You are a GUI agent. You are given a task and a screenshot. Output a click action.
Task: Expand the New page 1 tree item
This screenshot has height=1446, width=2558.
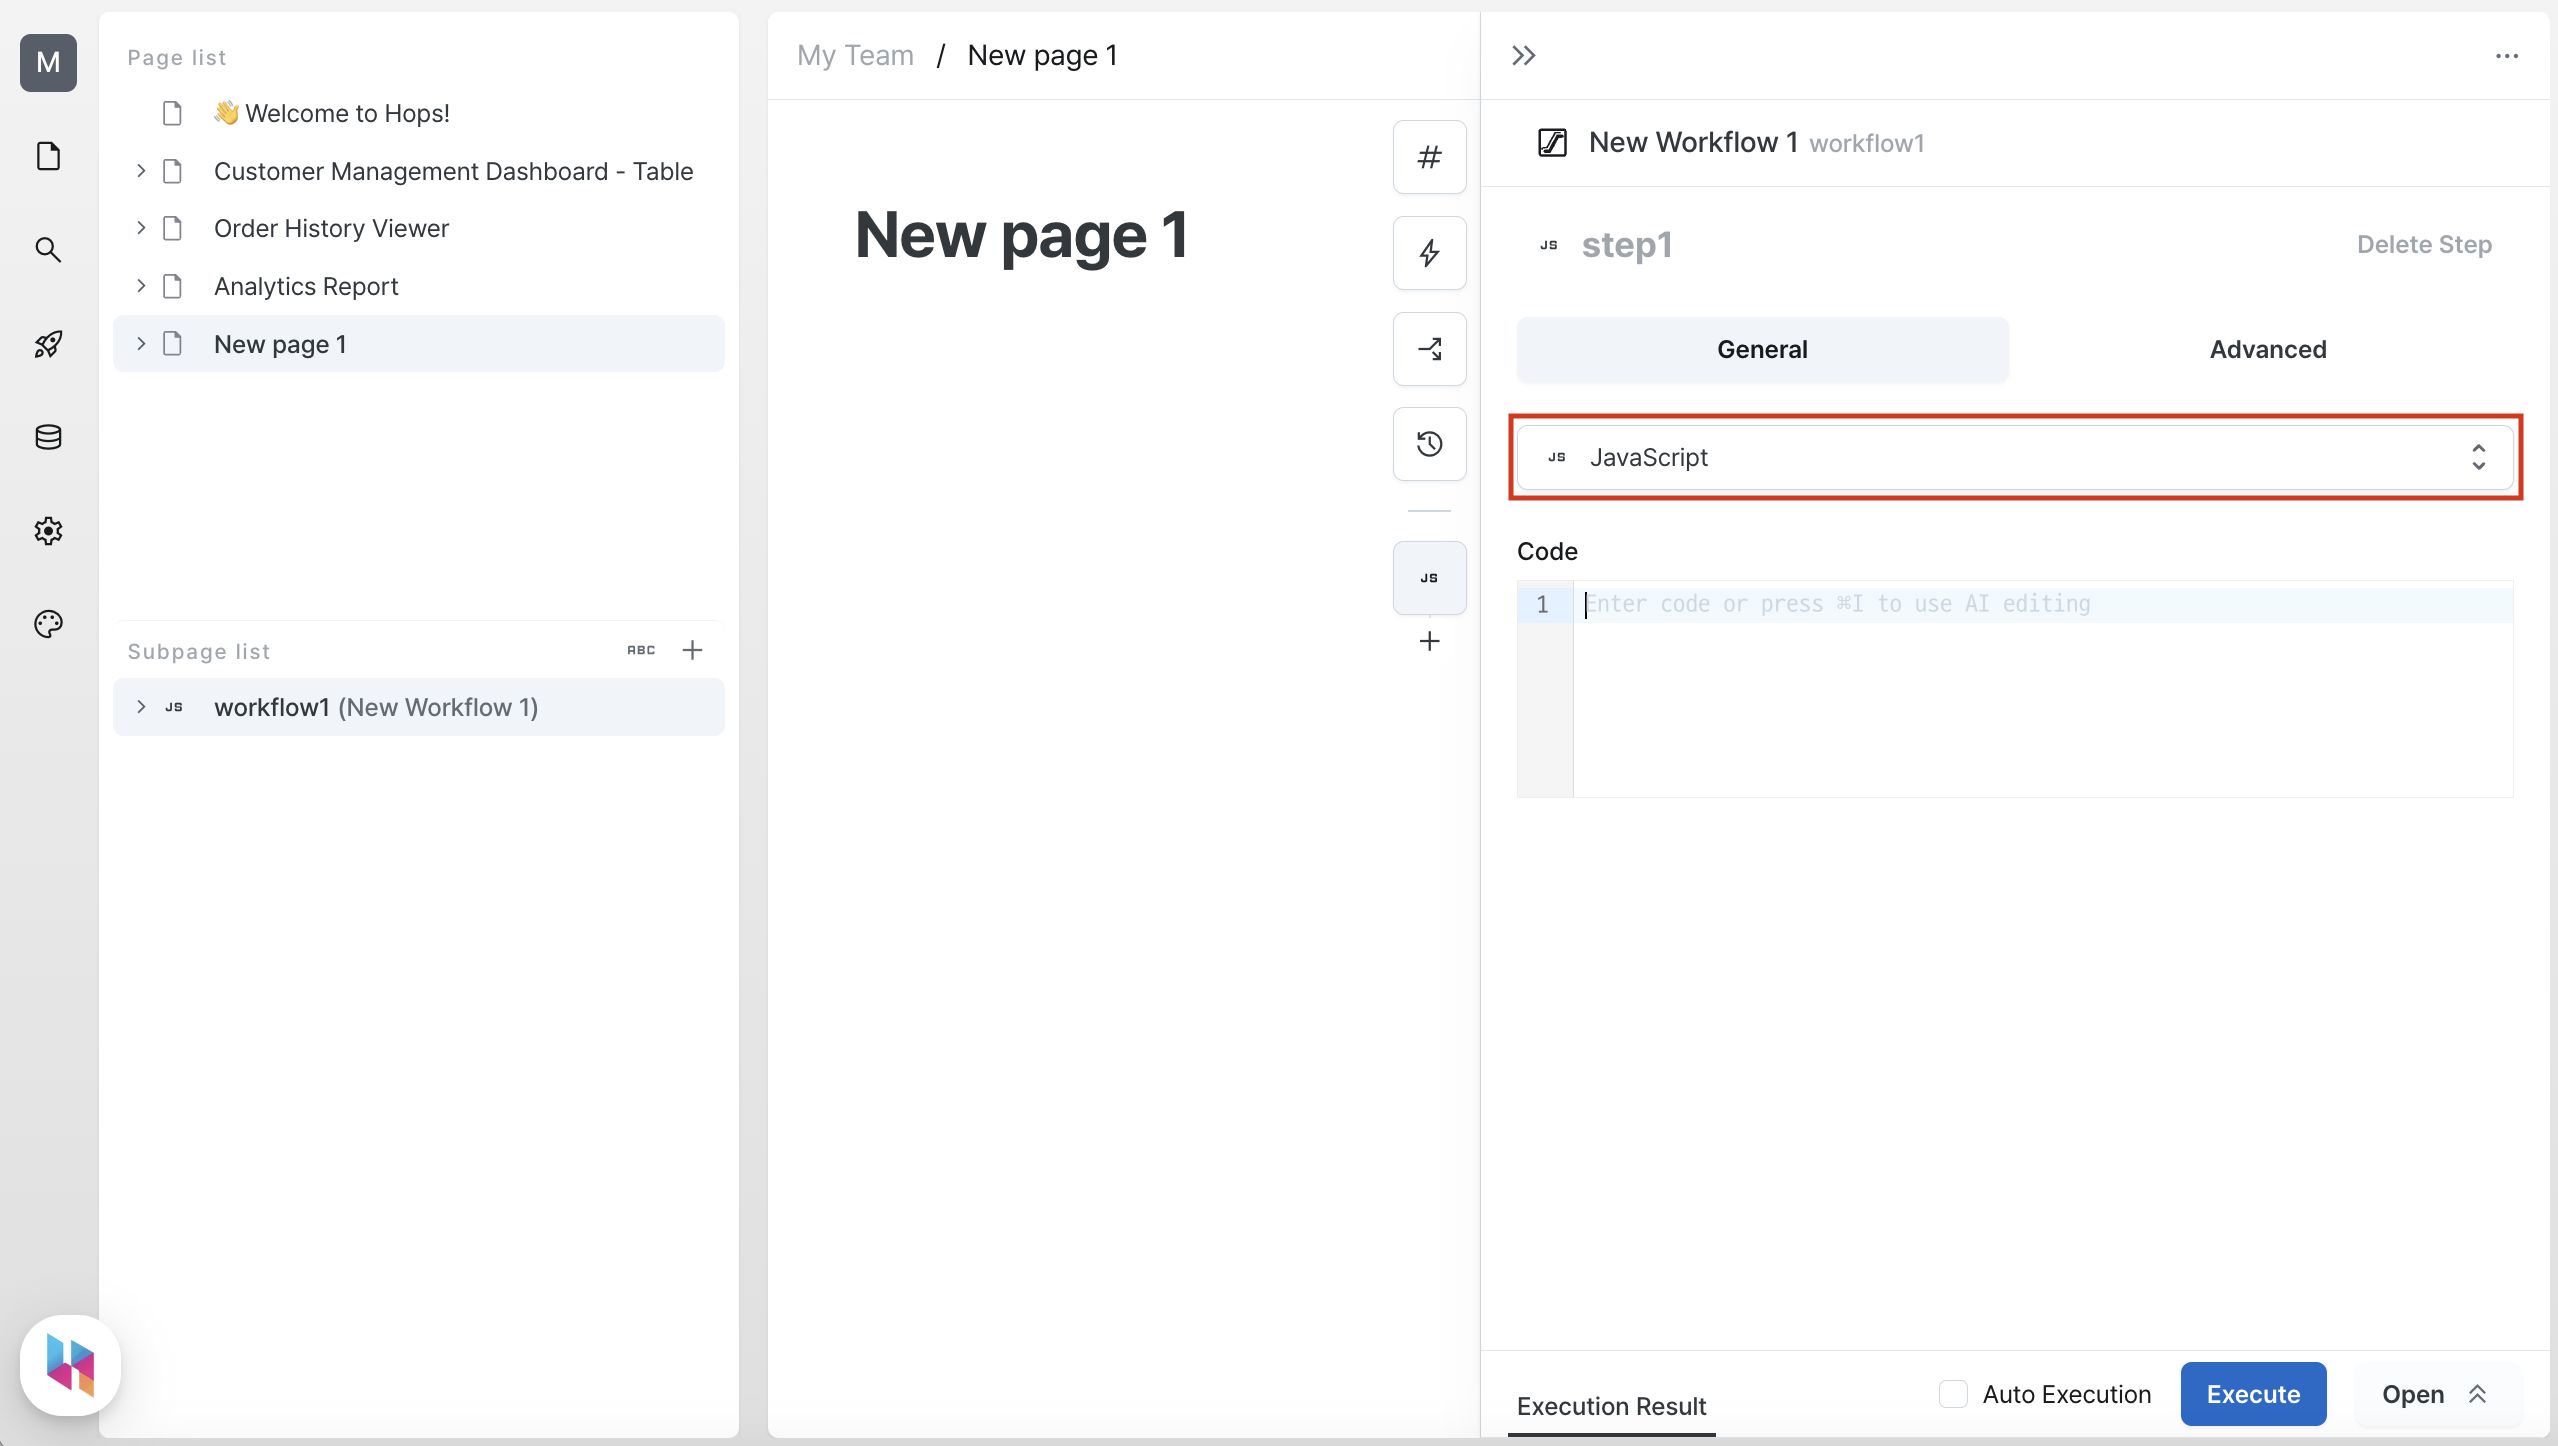[x=142, y=343]
